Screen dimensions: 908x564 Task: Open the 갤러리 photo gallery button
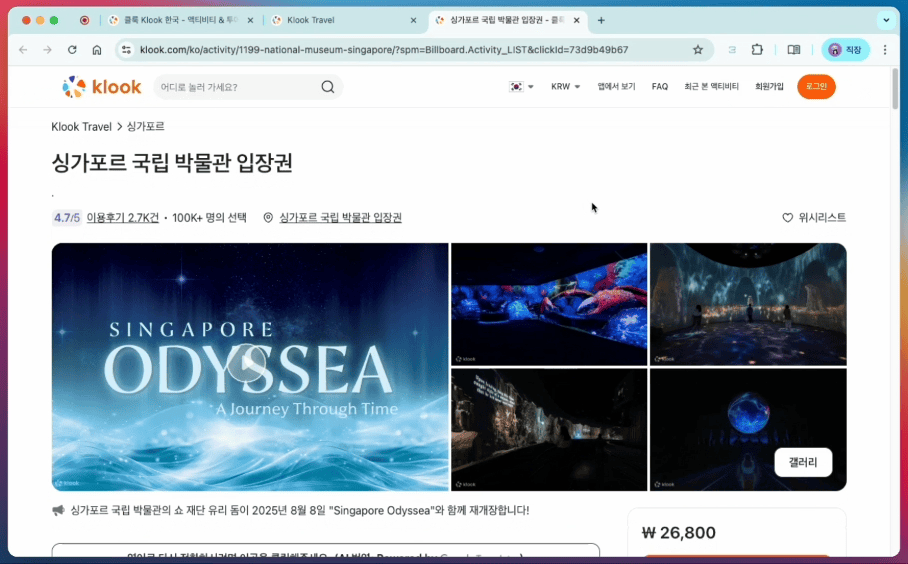803,462
